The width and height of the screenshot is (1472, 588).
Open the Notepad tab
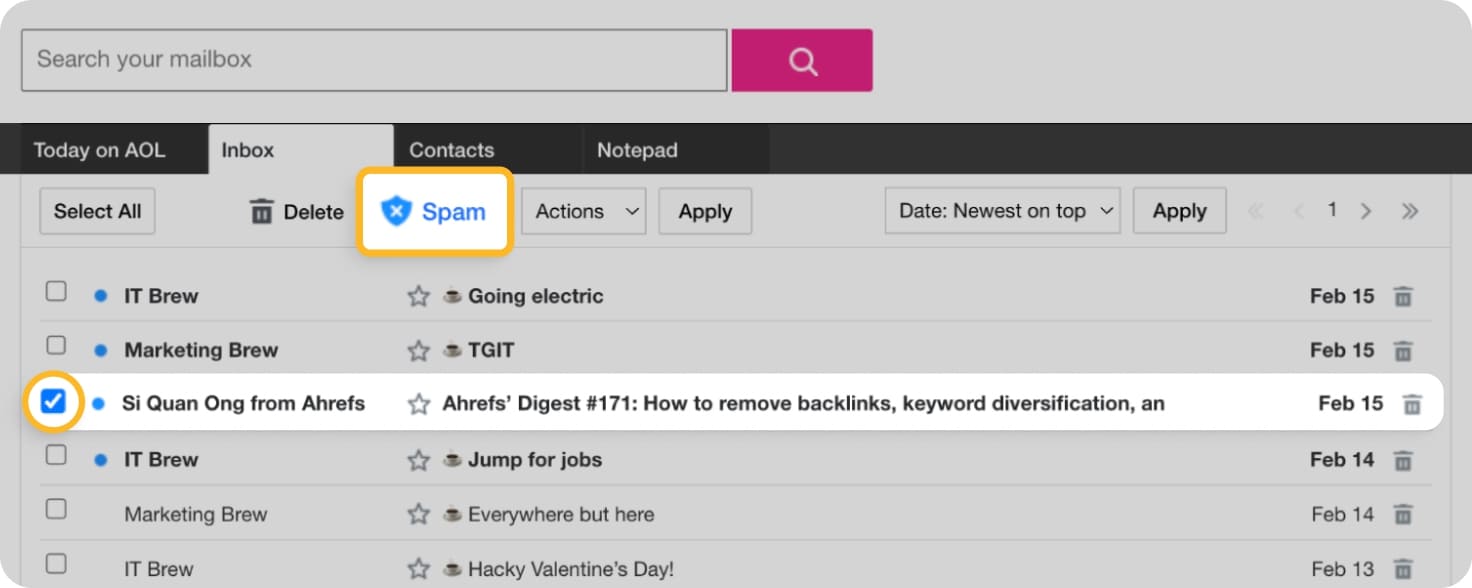tap(637, 149)
